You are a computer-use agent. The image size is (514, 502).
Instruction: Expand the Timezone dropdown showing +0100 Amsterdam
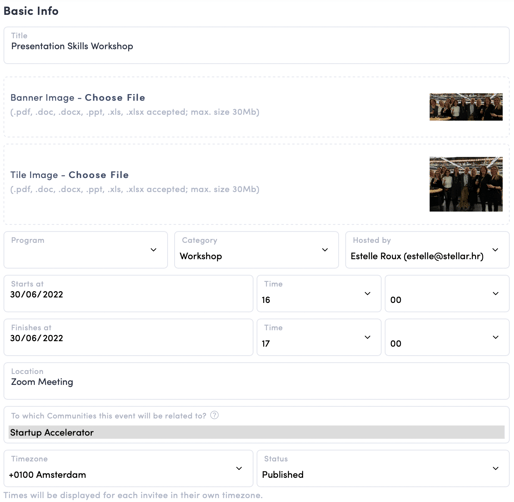[x=128, y=468]
